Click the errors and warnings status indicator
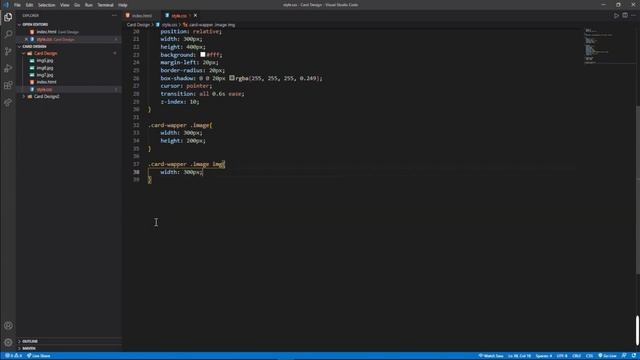 click(13, 356)
